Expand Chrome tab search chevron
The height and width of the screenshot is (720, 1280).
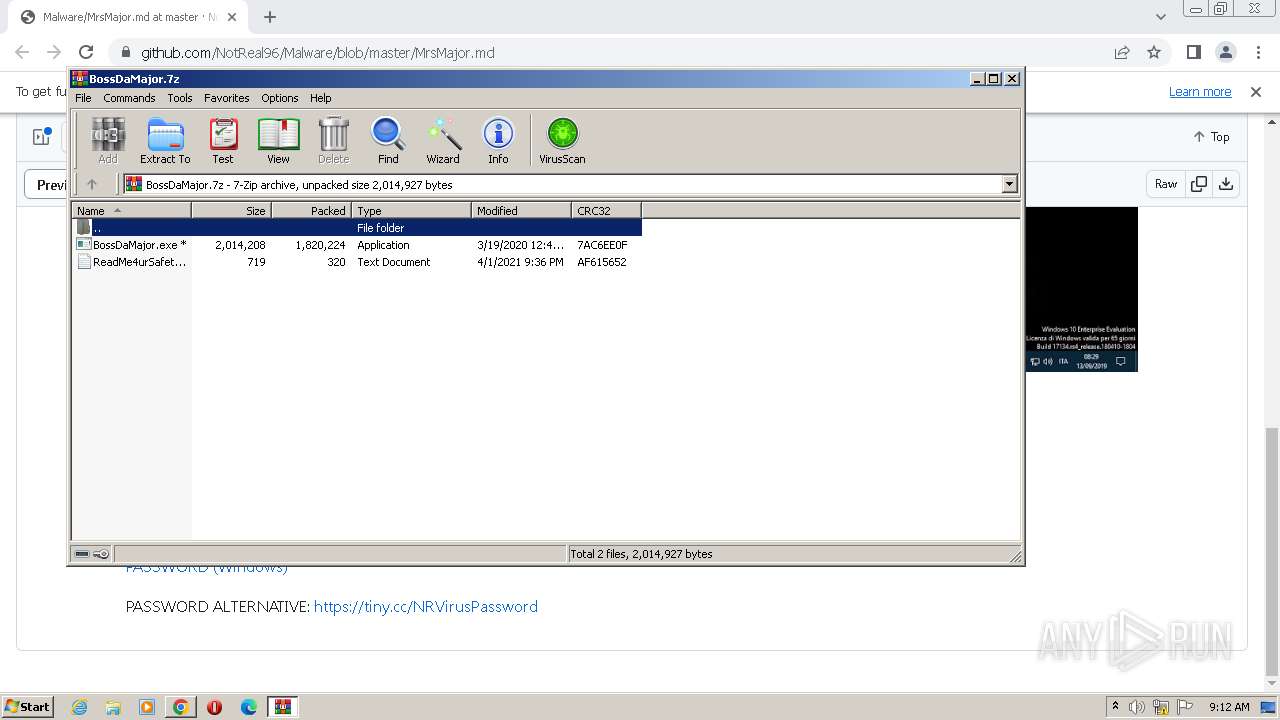[1160, 17]
